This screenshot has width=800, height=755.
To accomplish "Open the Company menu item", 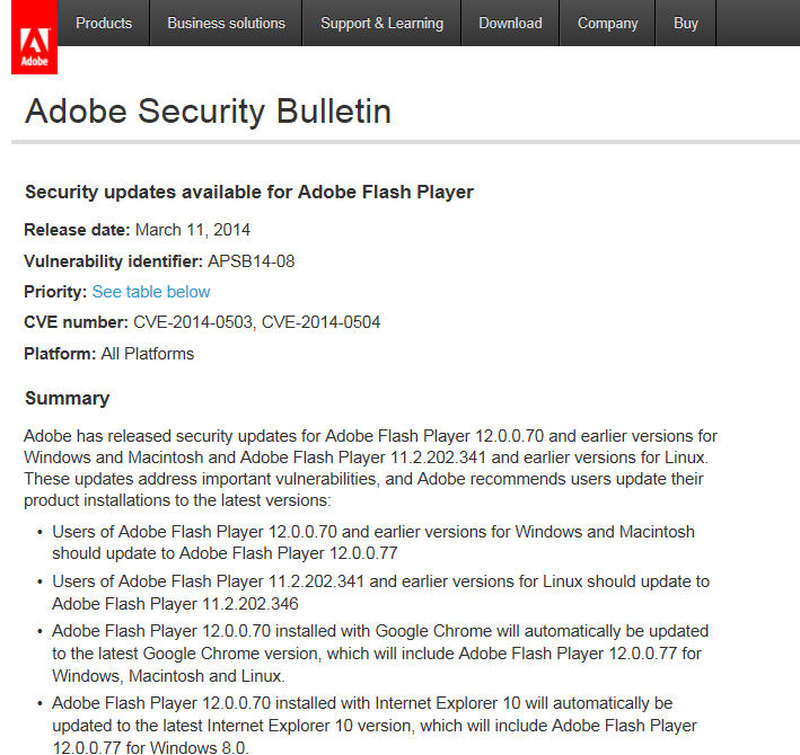I will point(607,23).
